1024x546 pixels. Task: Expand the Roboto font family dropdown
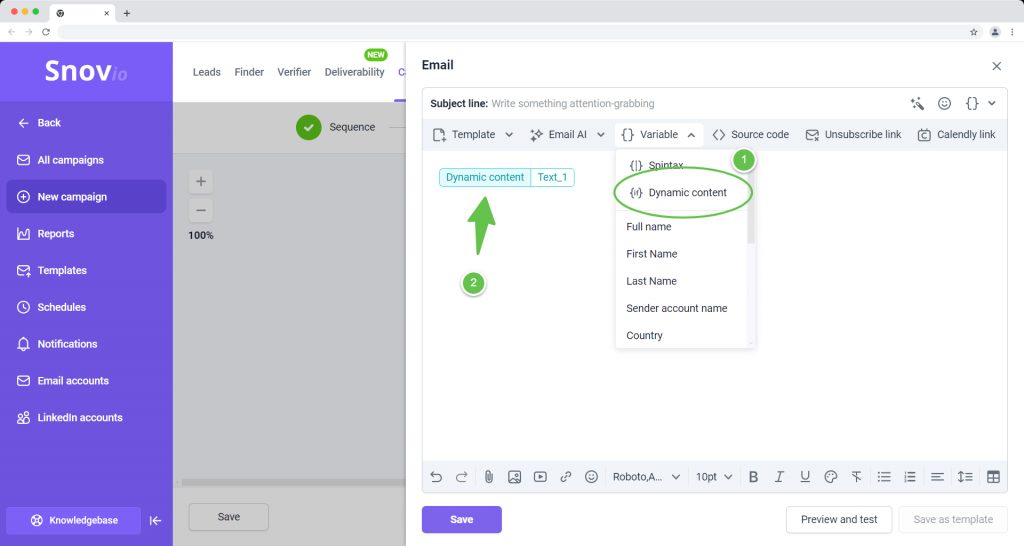646,477
